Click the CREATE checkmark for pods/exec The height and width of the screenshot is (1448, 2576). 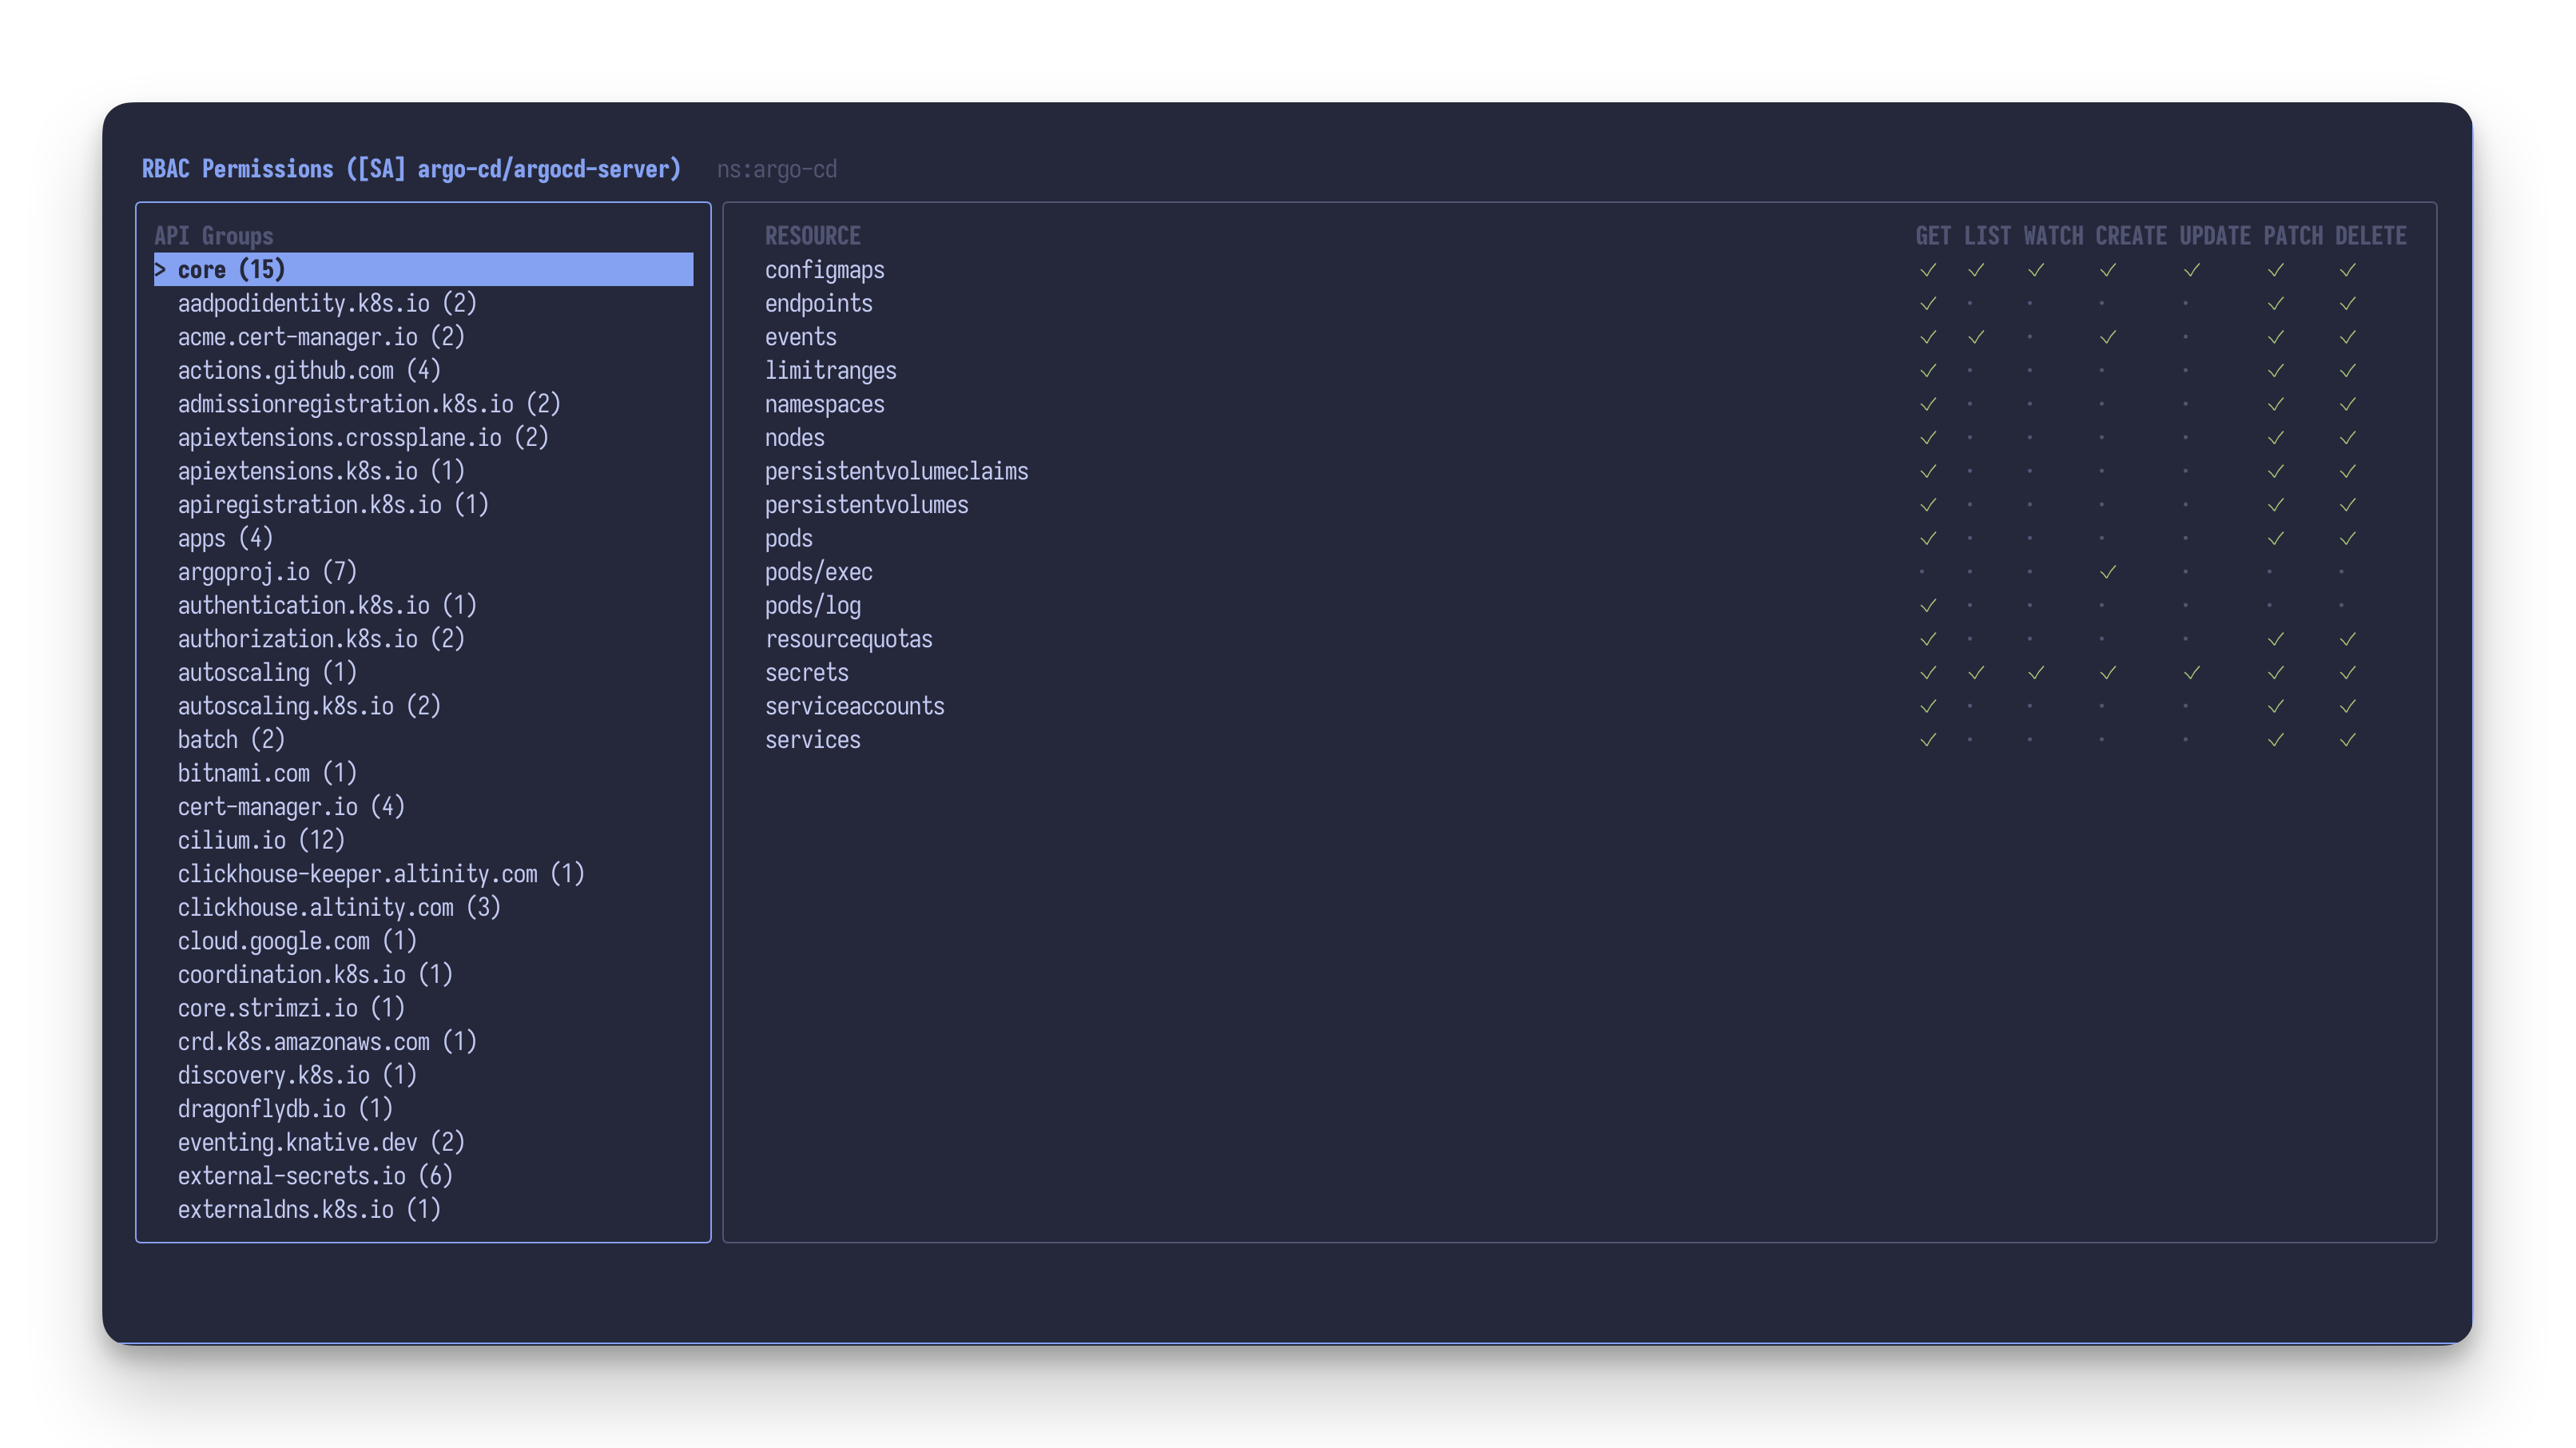(2107, 572)
